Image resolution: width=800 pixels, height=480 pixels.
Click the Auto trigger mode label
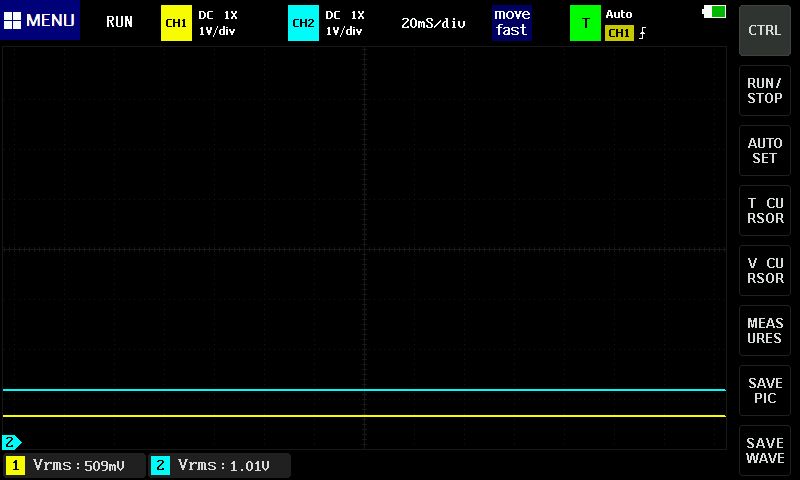[619, 14]
